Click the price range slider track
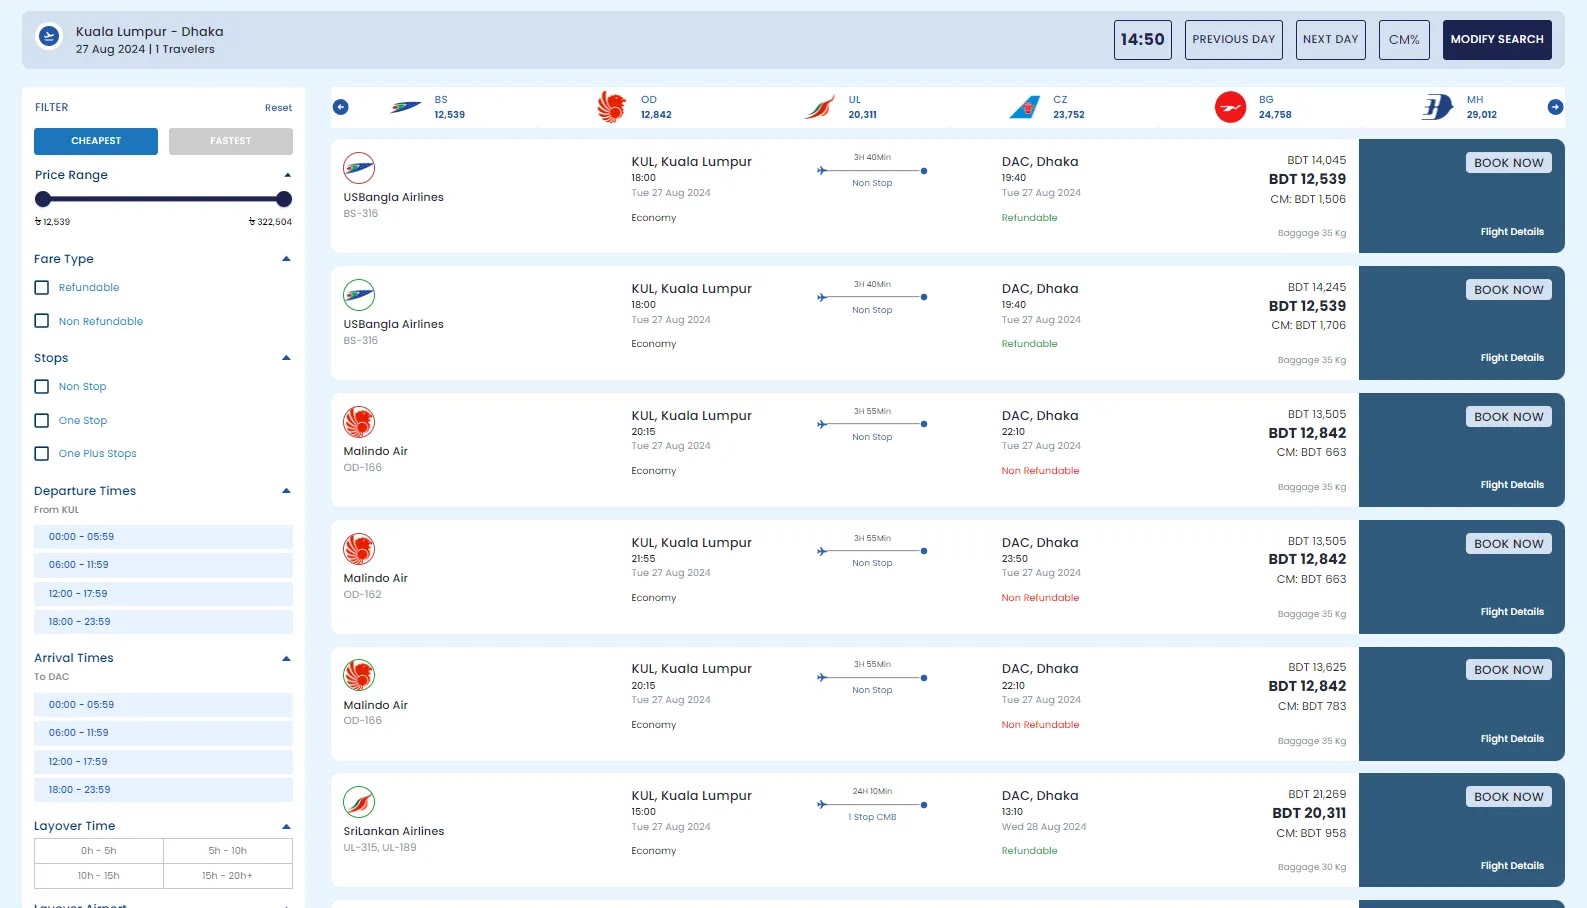 coord(163,199)
